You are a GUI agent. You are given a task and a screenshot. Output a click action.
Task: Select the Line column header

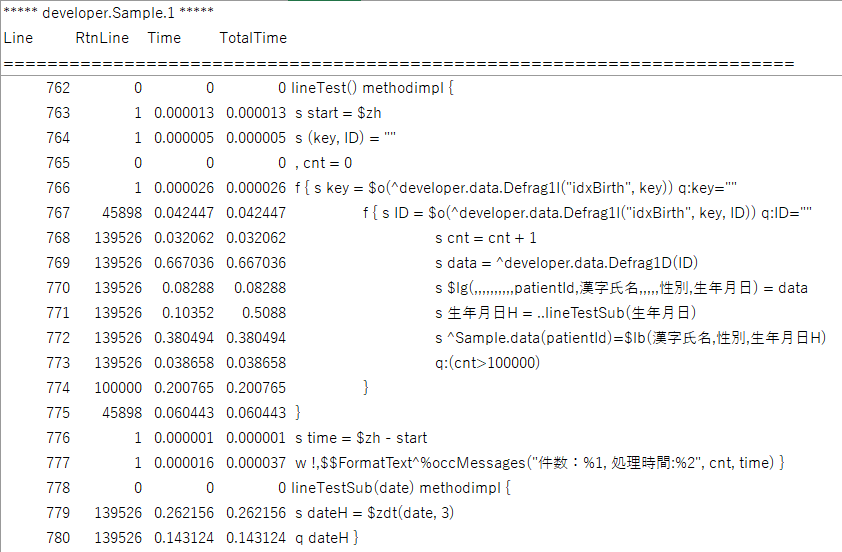click(18, 38)
